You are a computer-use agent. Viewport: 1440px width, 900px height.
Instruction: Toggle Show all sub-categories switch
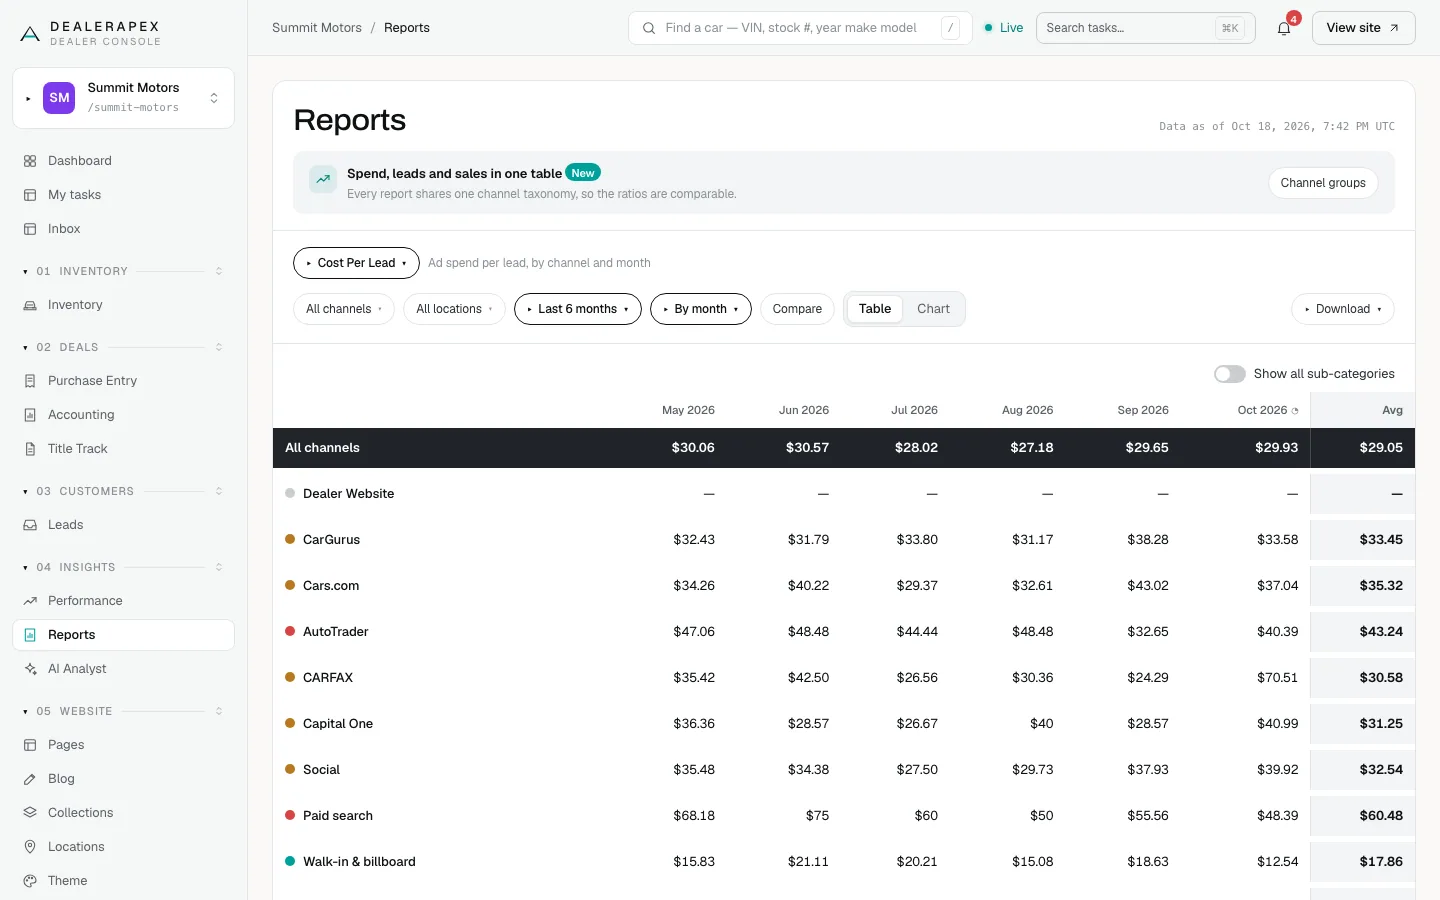coord(1230,374)
